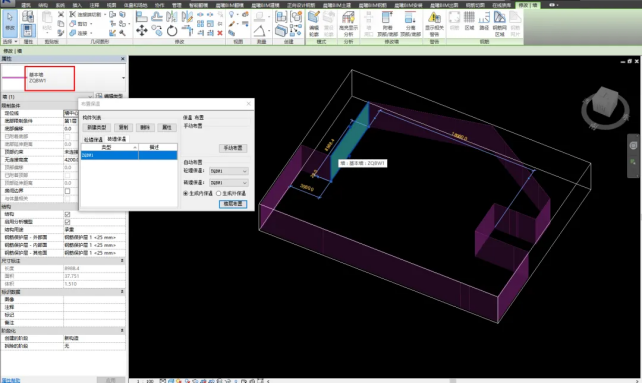Open the masonry wall insulation type dropdown
Screen dimensions: 642x383
[x=228, y=183]
